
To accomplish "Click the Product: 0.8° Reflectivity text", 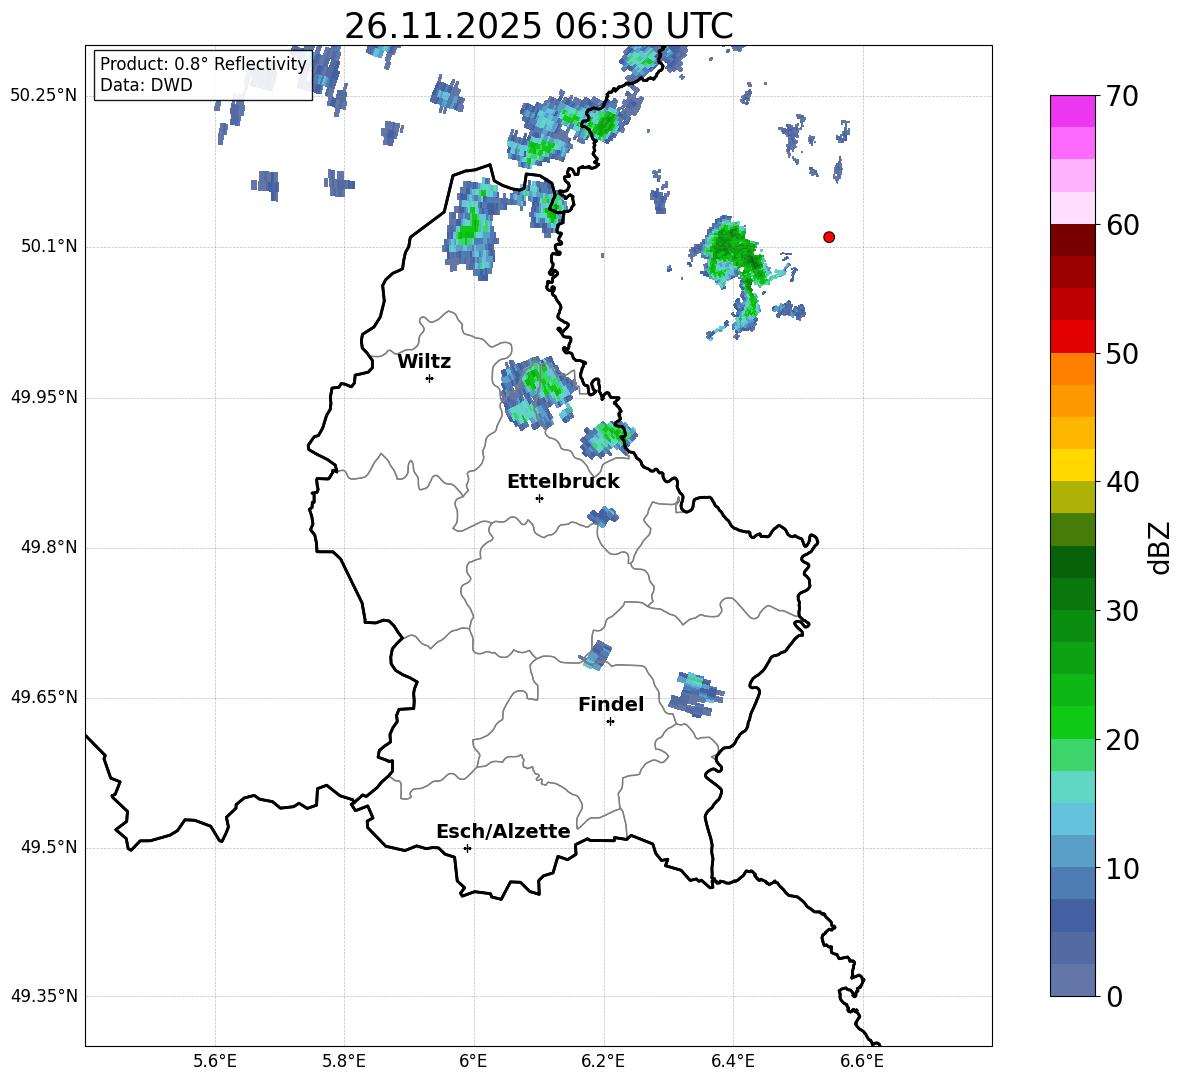I will 203,63.
